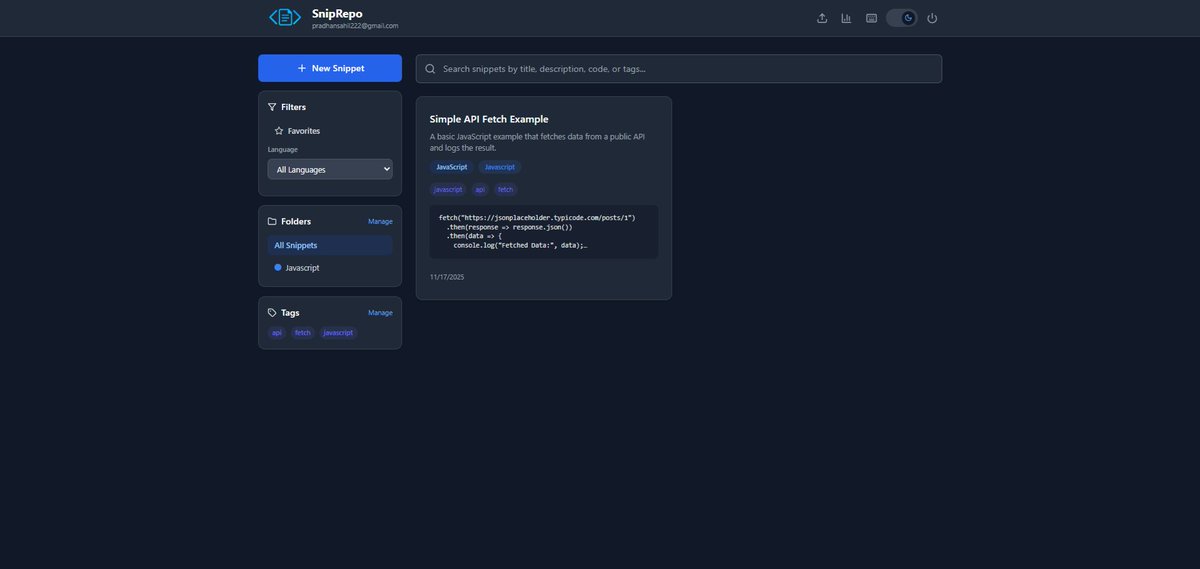Click the JavaScript language badge on card

[x=452, y=167]
